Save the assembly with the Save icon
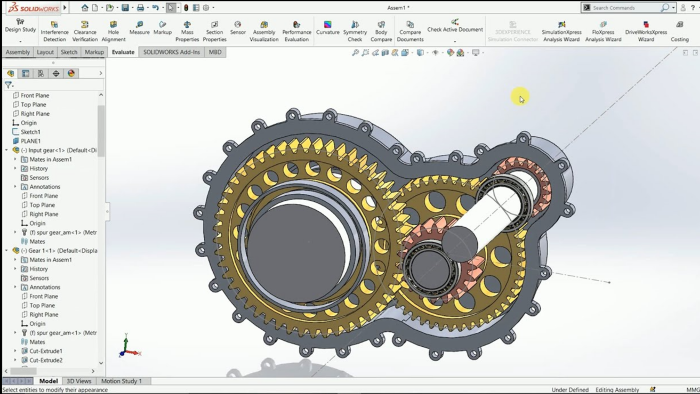 [x=125, y=8]
